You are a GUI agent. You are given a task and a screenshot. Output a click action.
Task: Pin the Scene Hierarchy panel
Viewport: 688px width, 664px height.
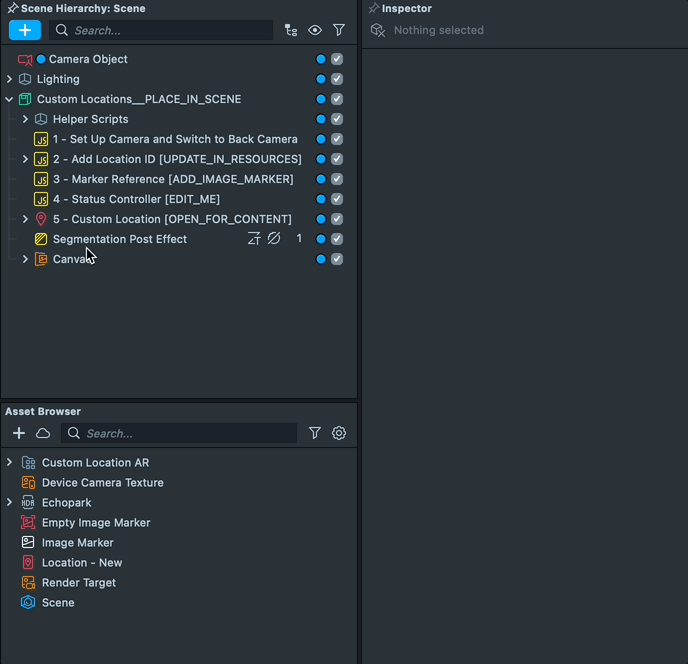[13, 8]
